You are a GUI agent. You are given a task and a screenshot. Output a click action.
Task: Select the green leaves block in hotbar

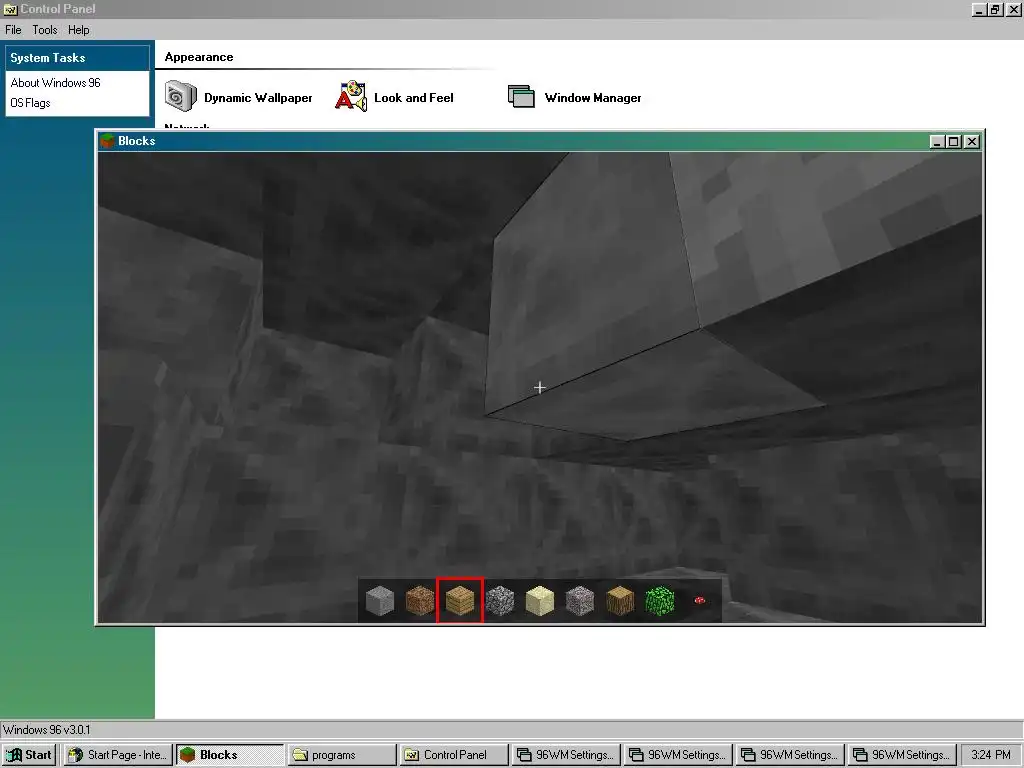tap(660, 601)
